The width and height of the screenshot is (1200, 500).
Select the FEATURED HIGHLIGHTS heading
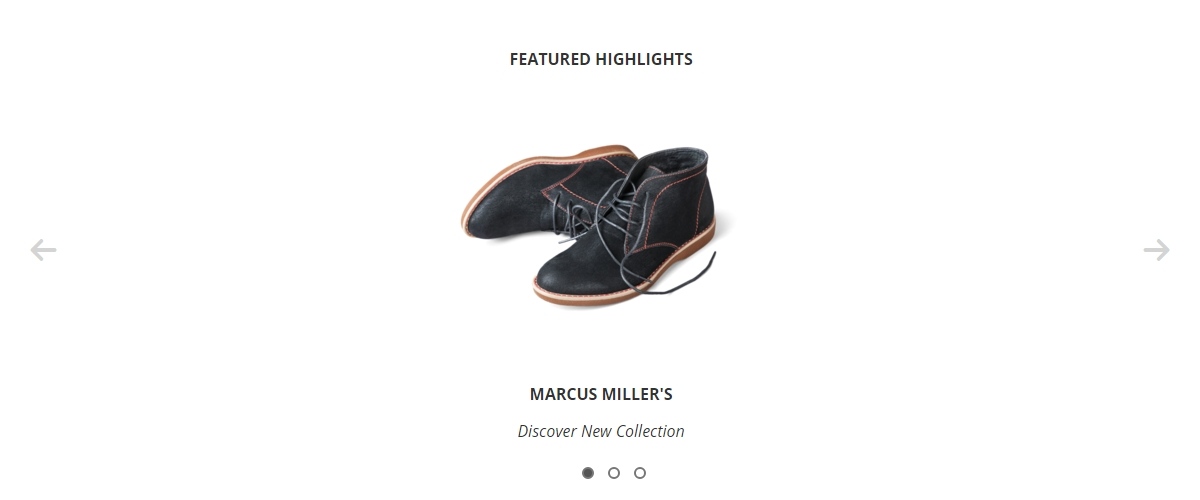pyautogui.click(x=601, y=59)
